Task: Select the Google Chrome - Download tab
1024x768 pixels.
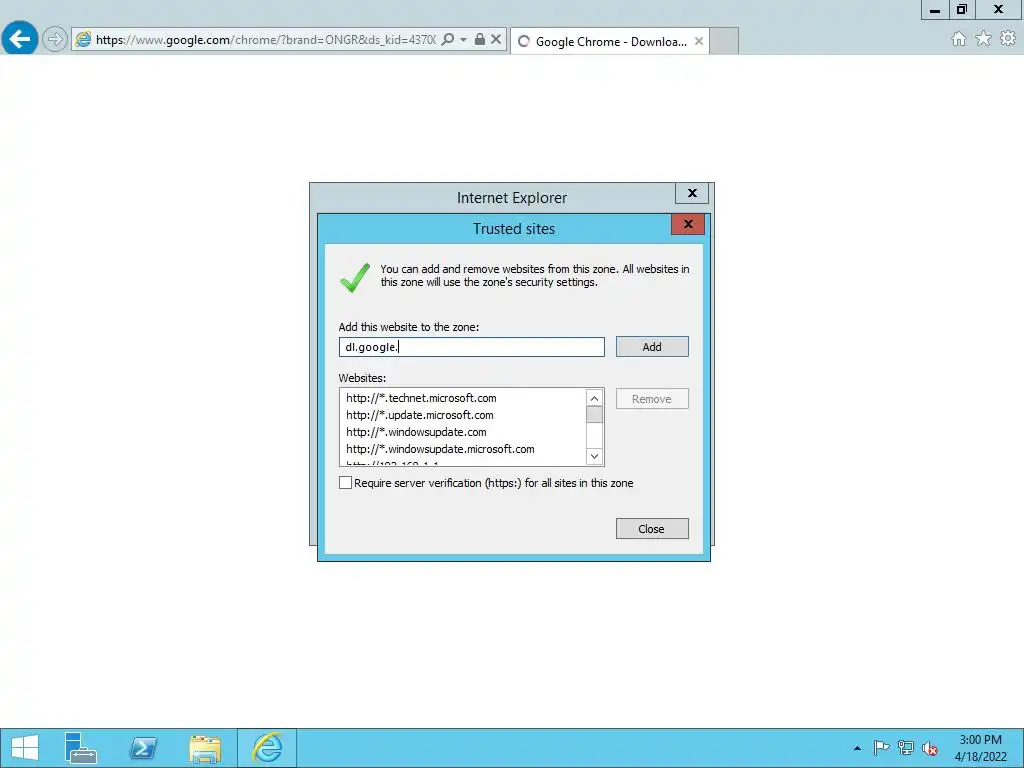Action: tap(610, 41)
